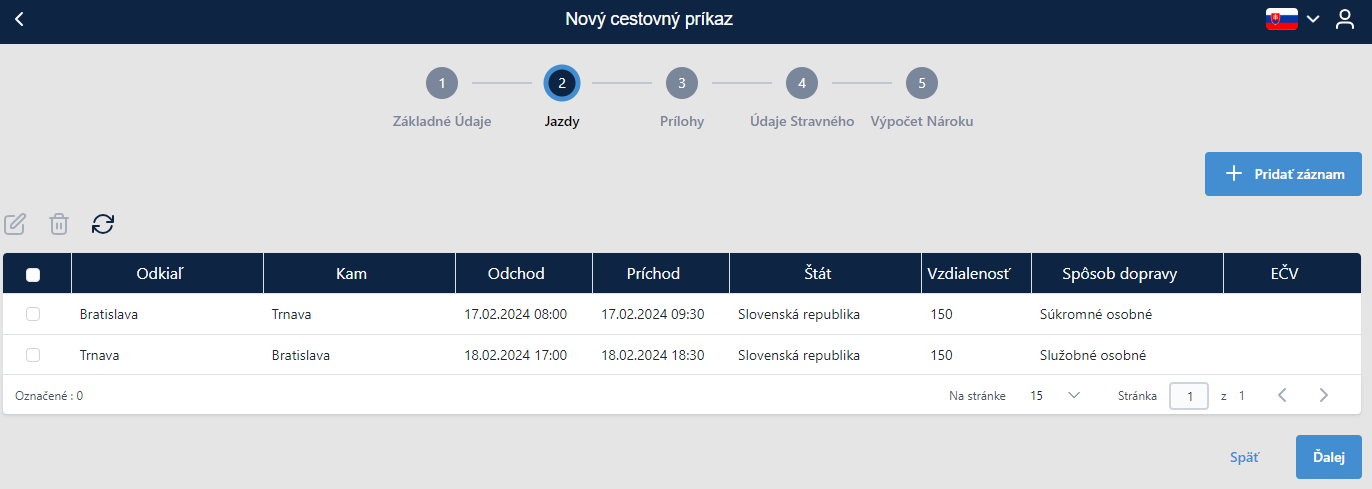Click the Slovak flag language icon

[x=1282, y=20]
